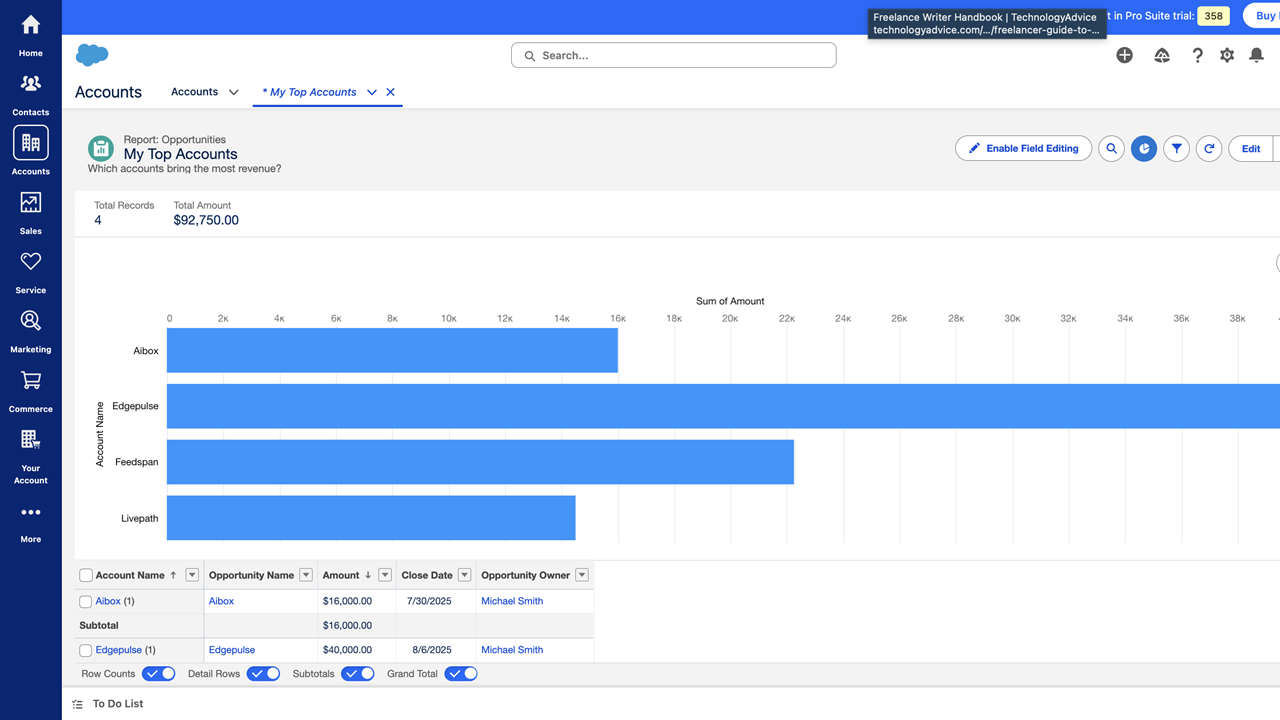Select the Accounts sidebar icon

click(31, 143)
